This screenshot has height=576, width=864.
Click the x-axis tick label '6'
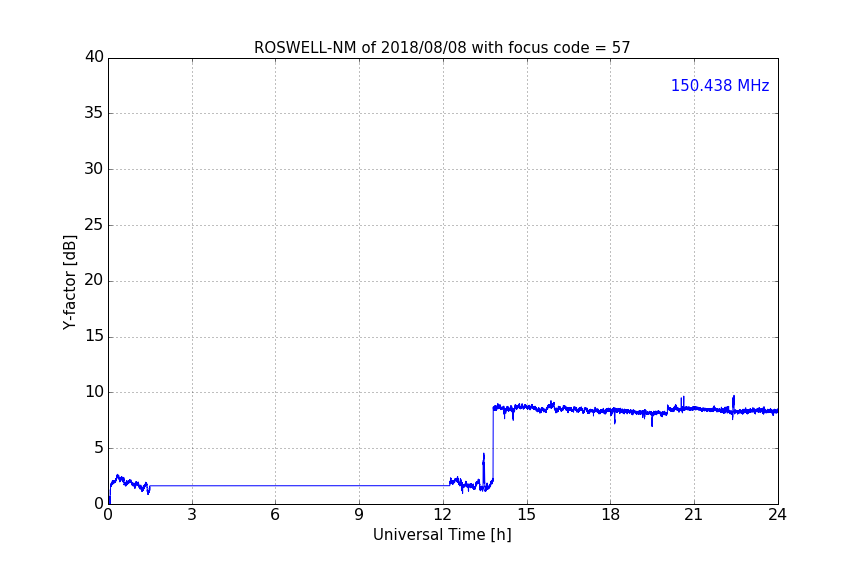pyautogui.click(x=275, y=515)
